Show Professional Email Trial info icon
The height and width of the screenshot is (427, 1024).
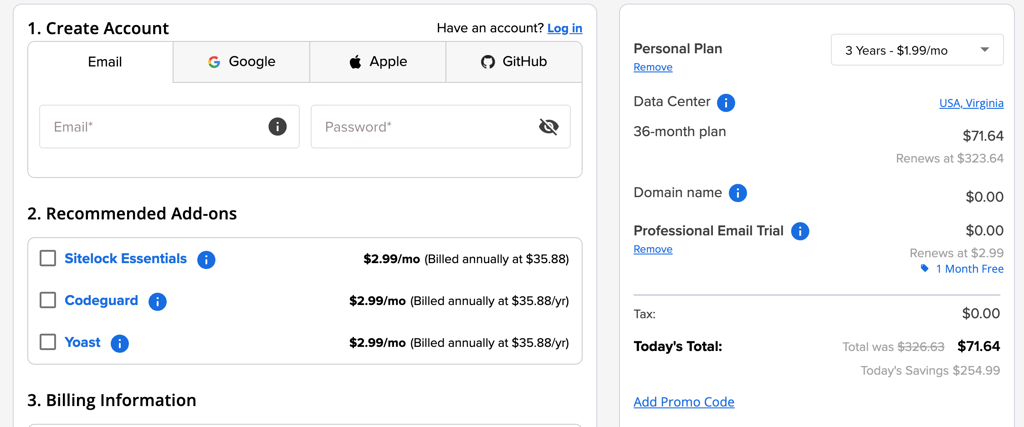click(800, 231)
